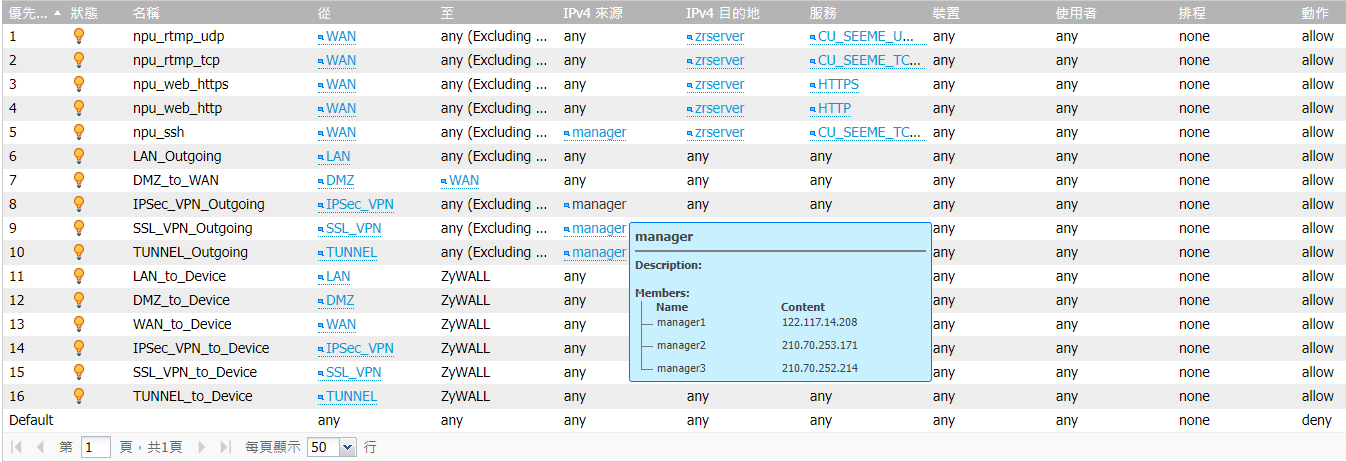Open the IPSec_VPN zone link in row 8
This screenshot has width=1346, height=462.
(x=356, y=204)
